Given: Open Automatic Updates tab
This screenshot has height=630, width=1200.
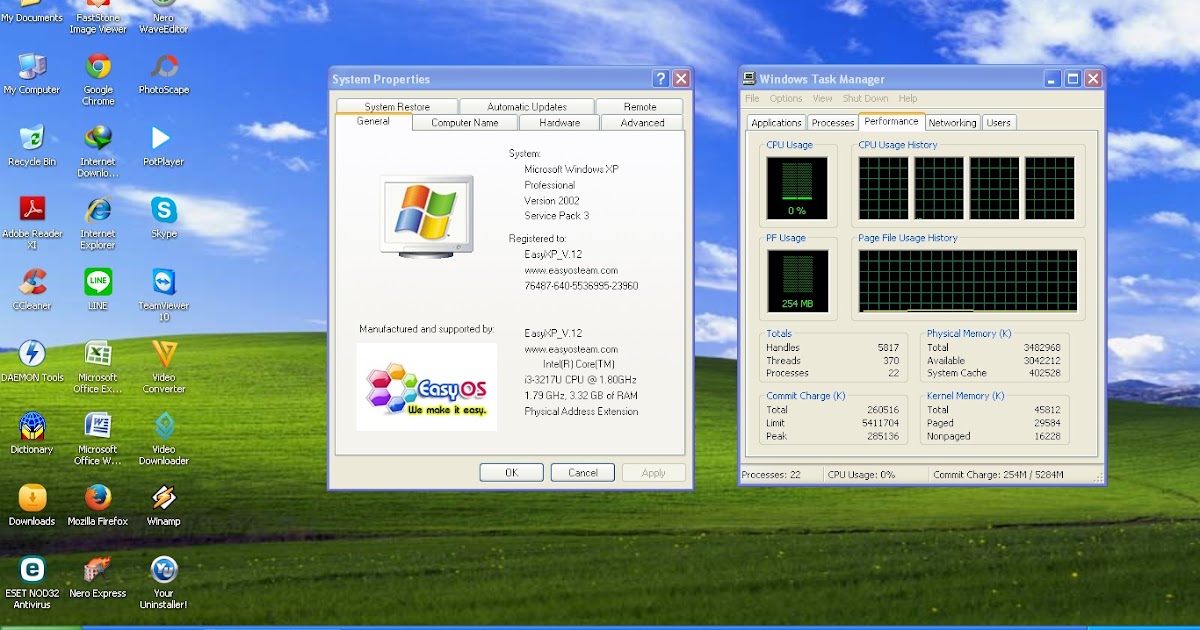Looking at the screenshot, I should 527,107.
